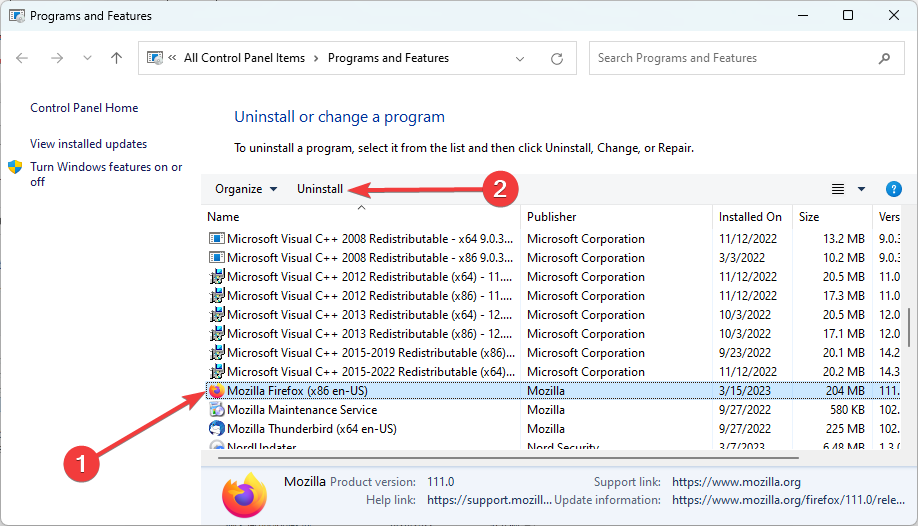Image resolution: width=918 pixels, height=526 pixels.
Task: Click the vertical scrollbar of the list
Action: click(909, 328)
